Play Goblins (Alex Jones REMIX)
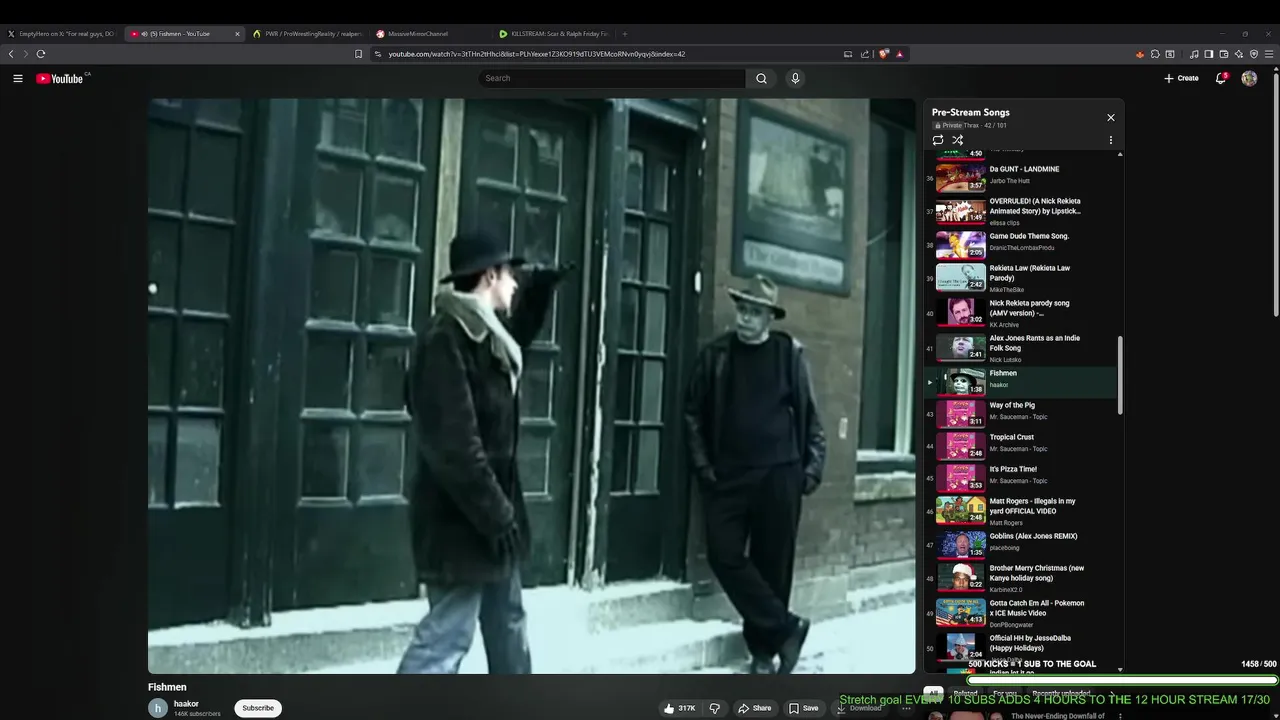The width and height of the screenshot is (1280, 720). (x=1021, y=546)
